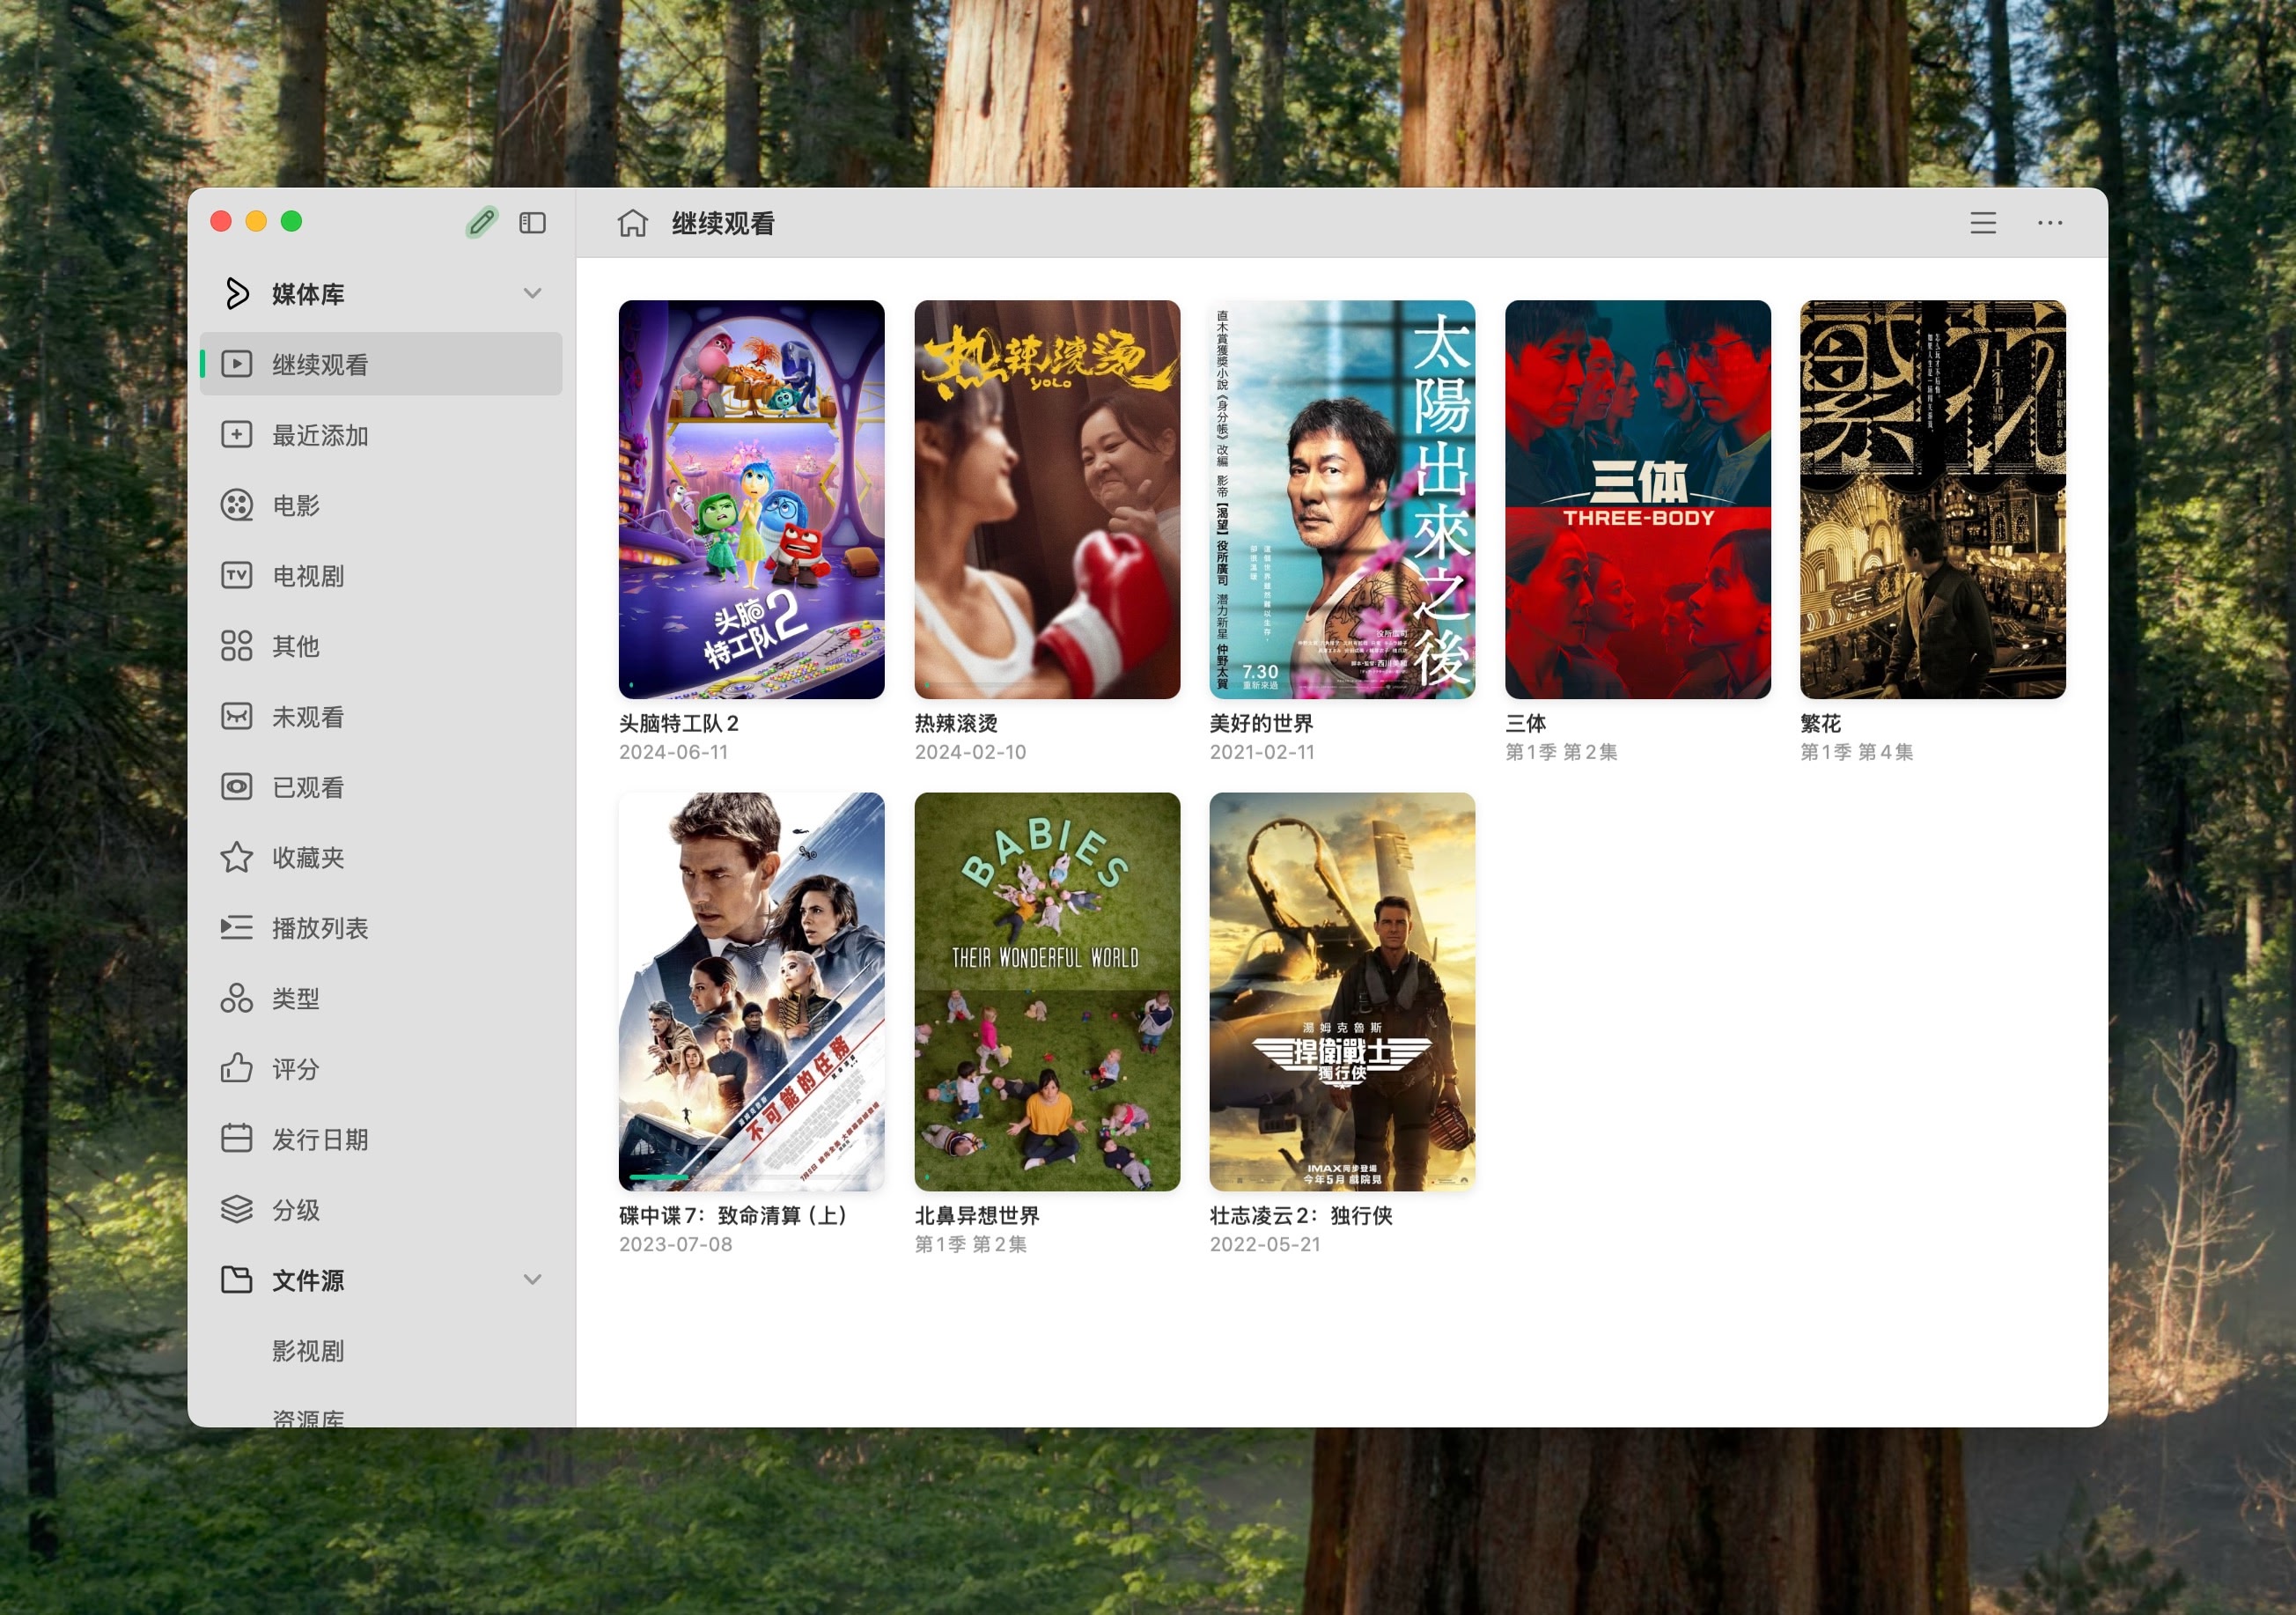The image size is (2296, 1615).
Task: Open 头脑特工队 2 poster
Action: coord(751,499)
